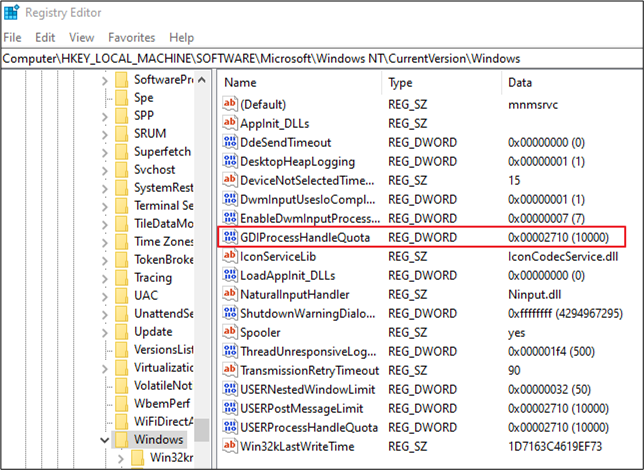This screenshot has width=644, height=470.
Task: Click the Registry Editor app icon
Action: (12, 12)
